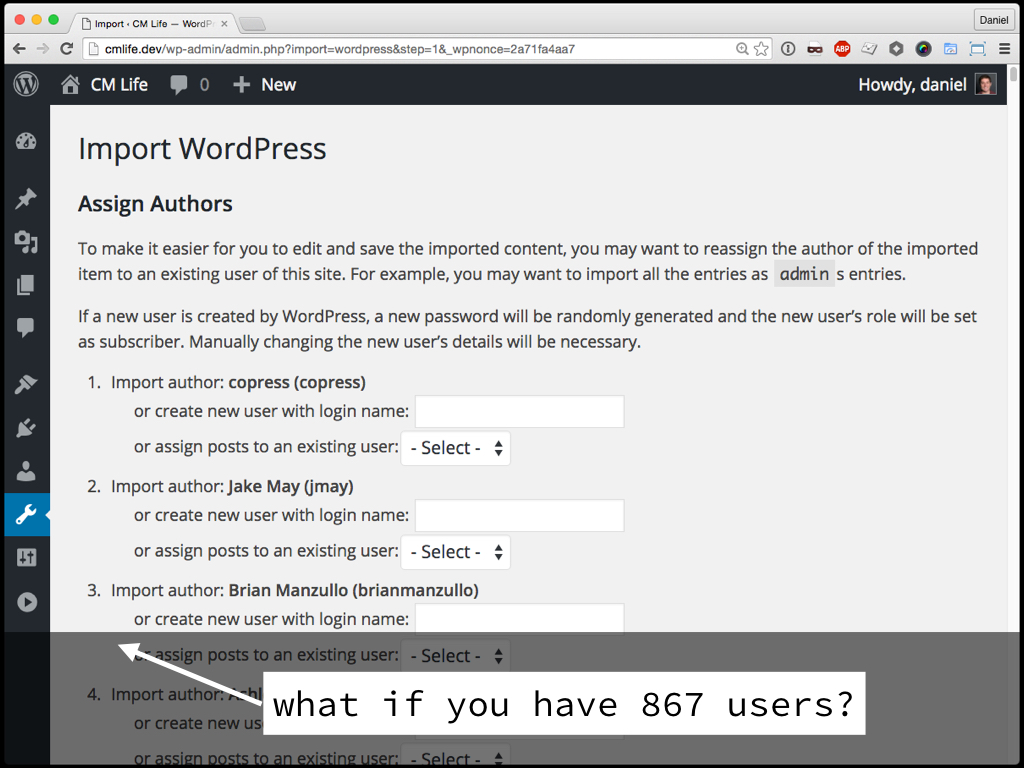
Task: Click author name copress (copress)
Action: pyautogui.click(x=296, y=382)
